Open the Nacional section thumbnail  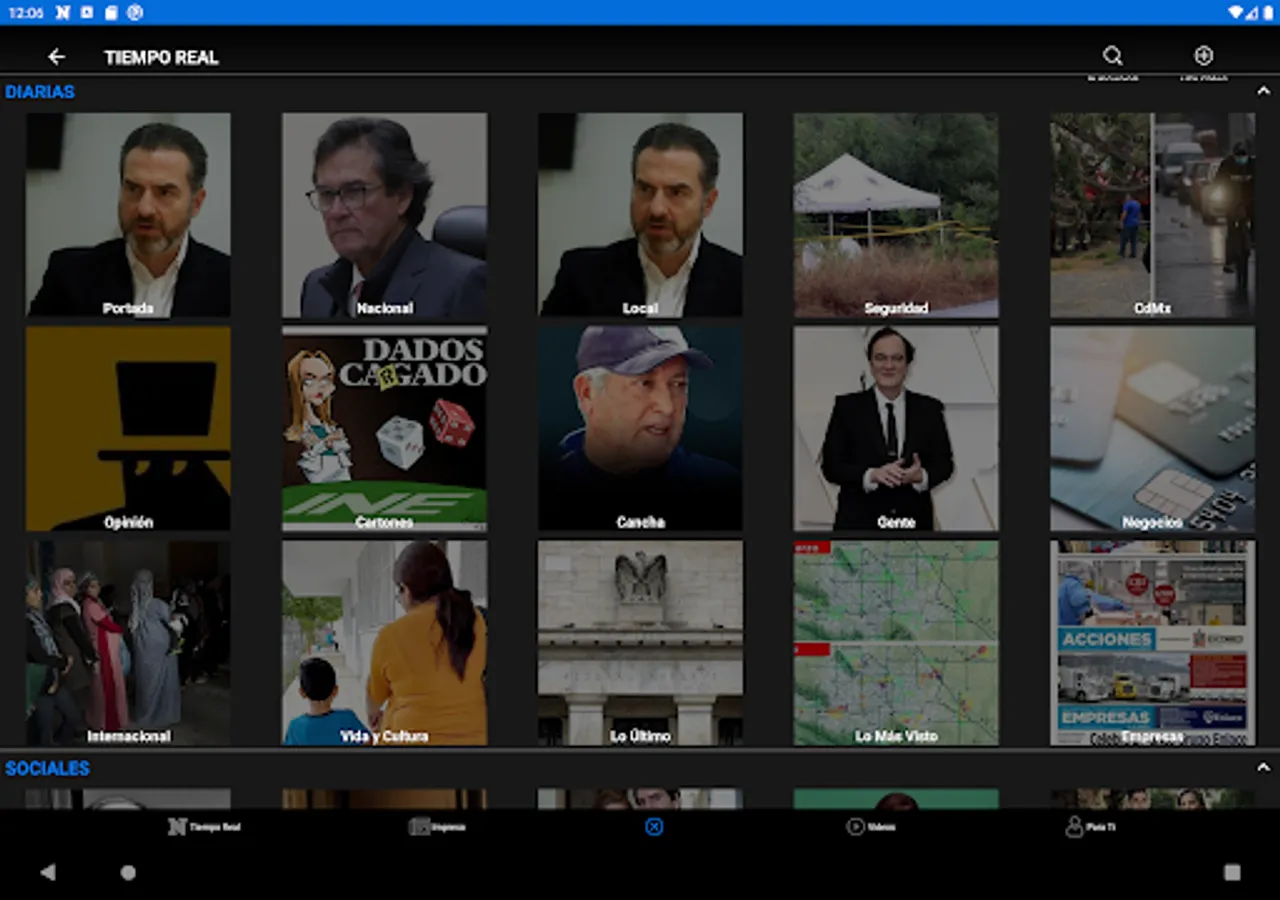pos(384,215)
